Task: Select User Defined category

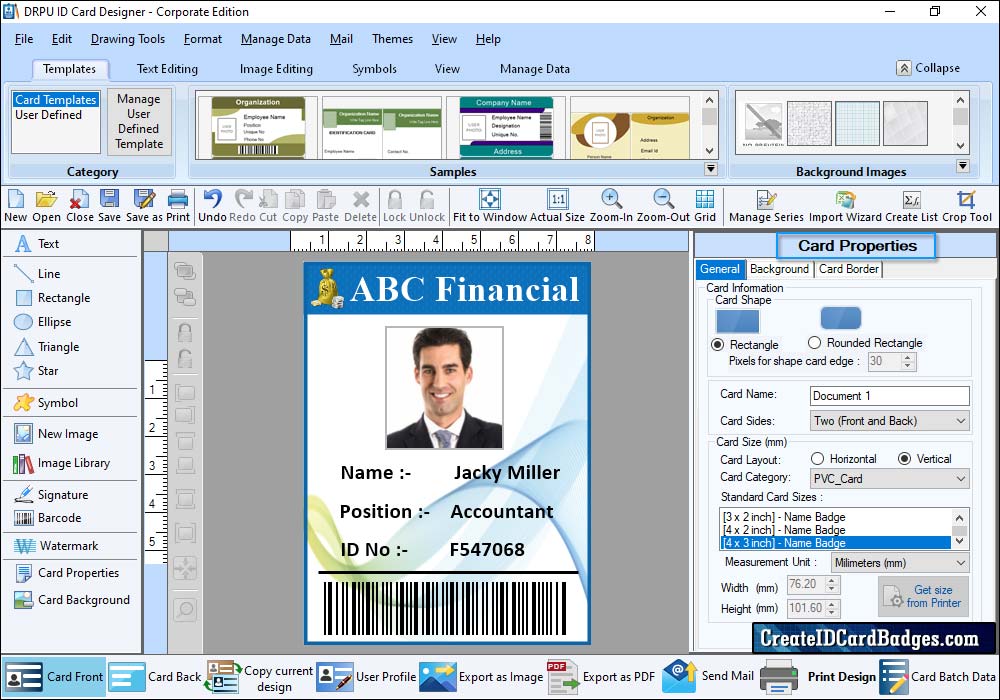Action: (x=48, y=115)
